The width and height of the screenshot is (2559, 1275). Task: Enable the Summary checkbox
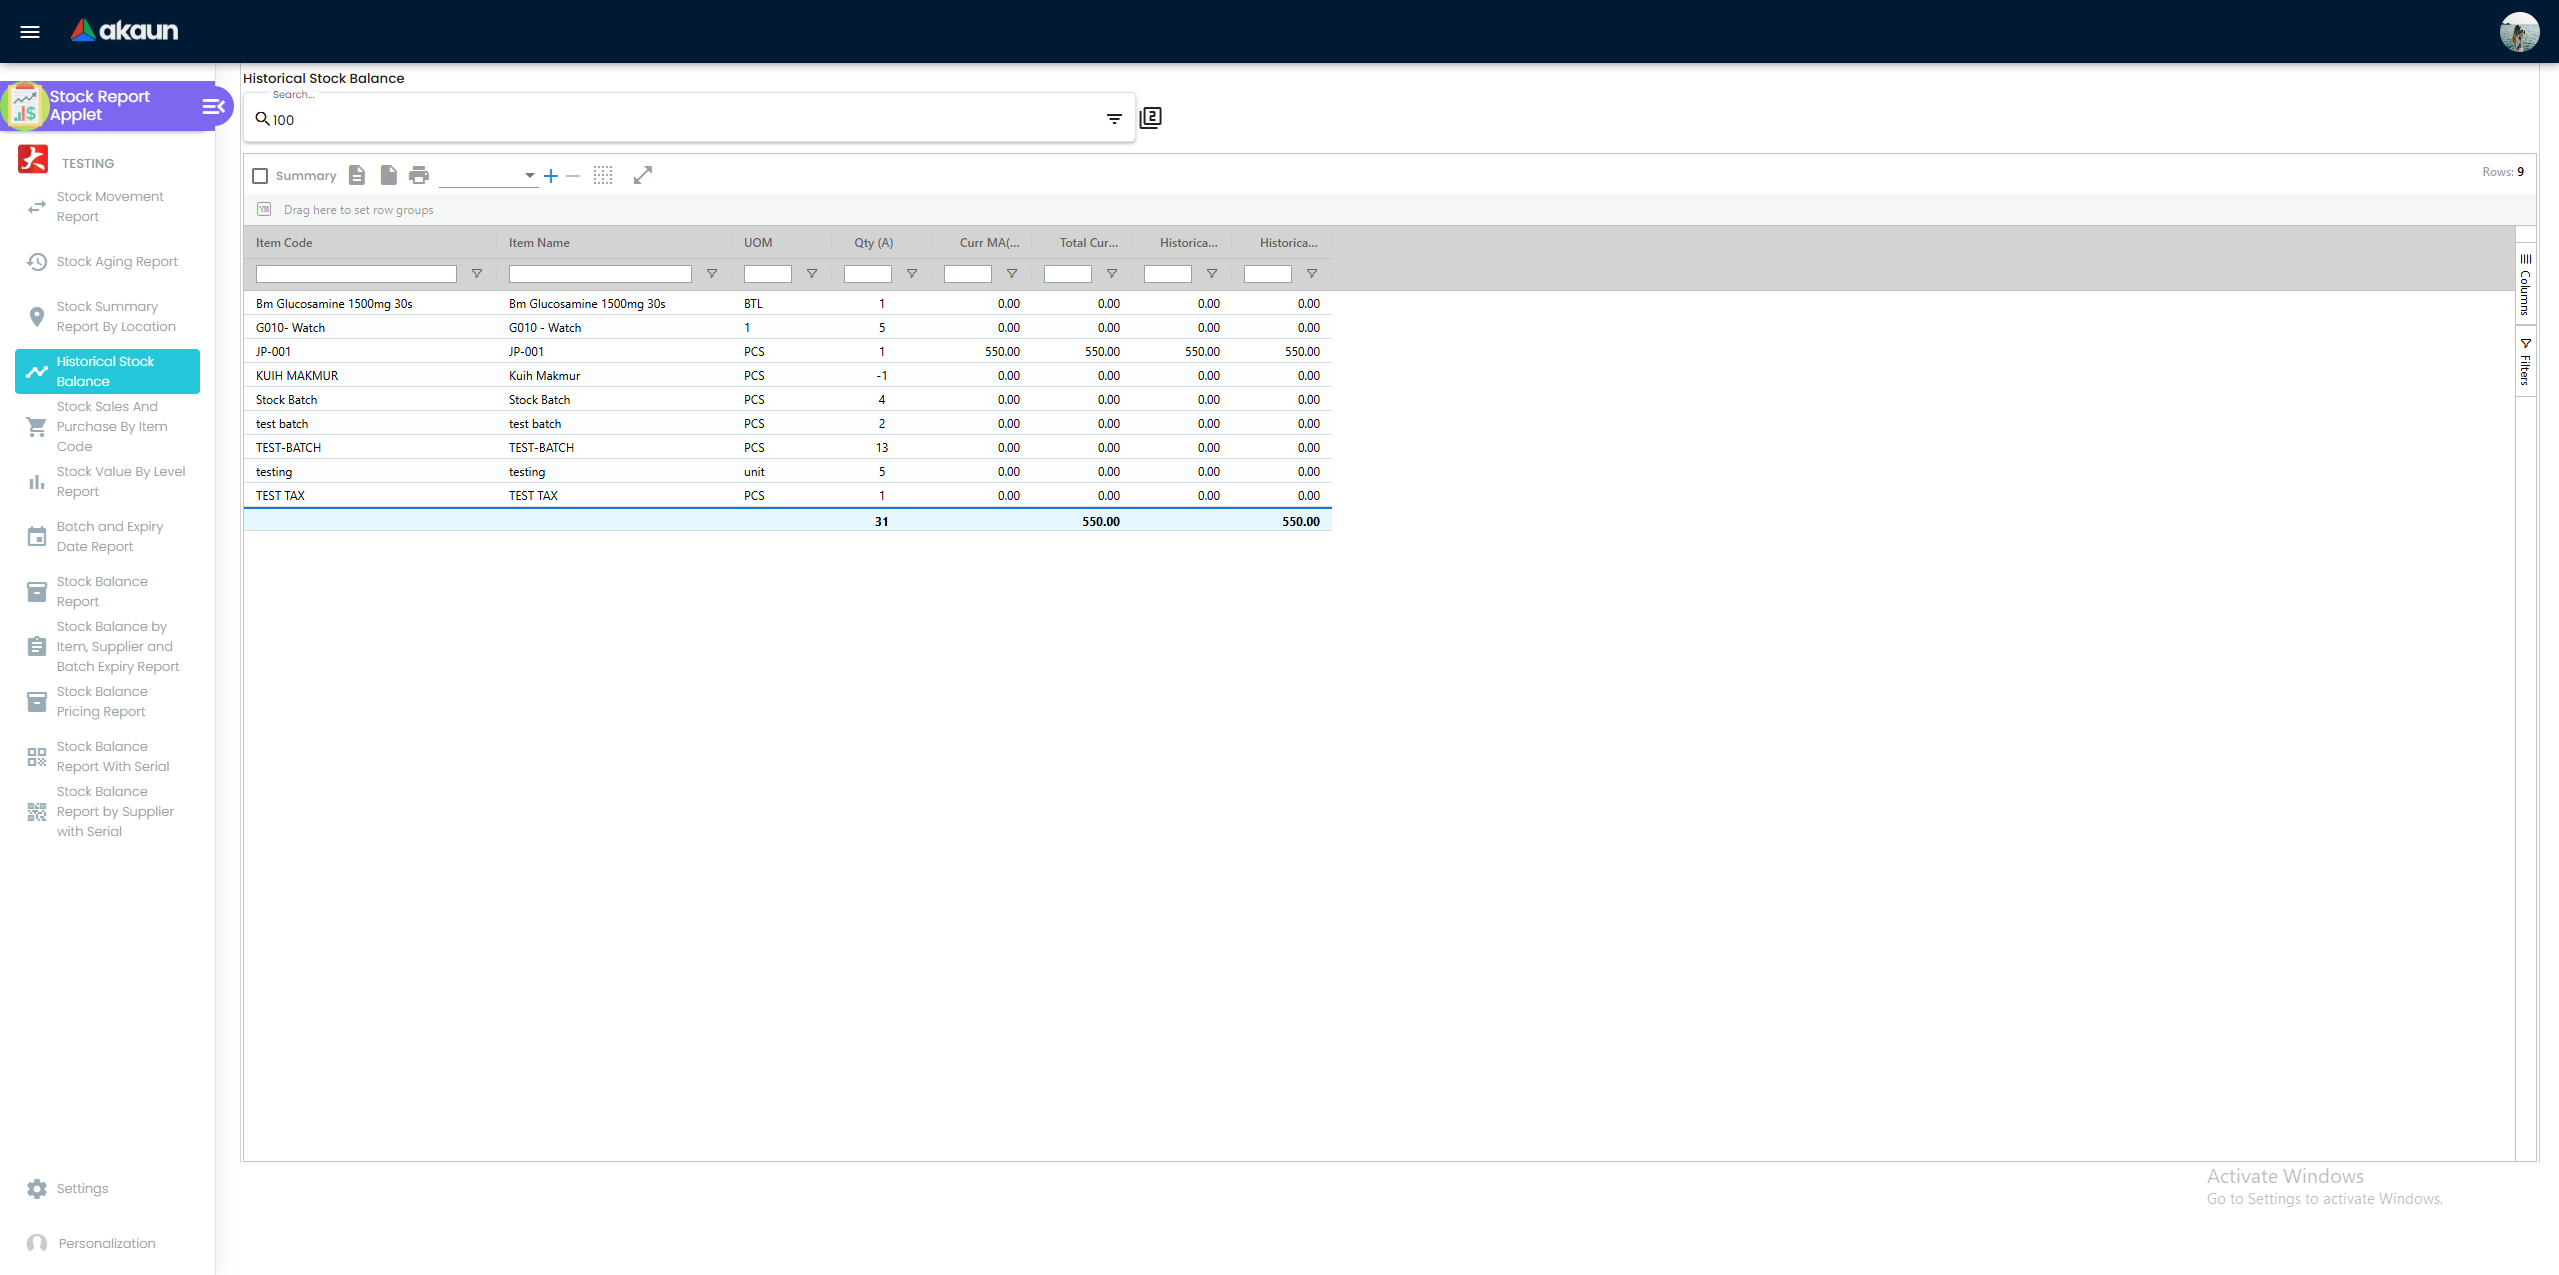pyautogui.click(x=261, y=176)
